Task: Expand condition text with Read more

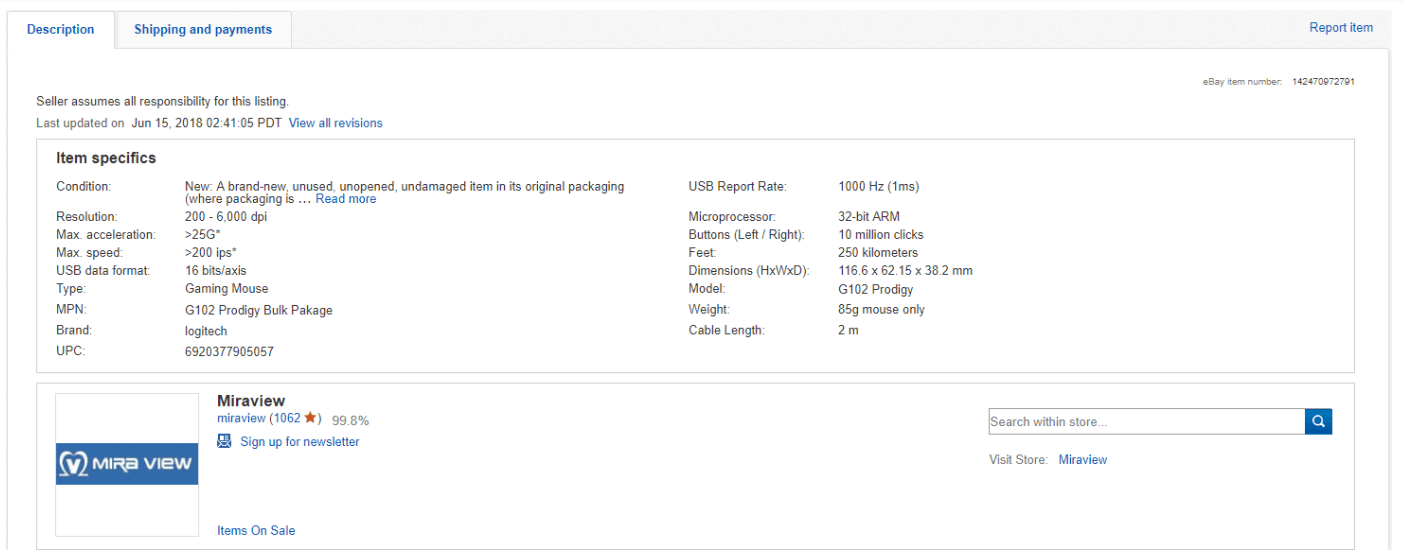Action: (x=346, y=199)
